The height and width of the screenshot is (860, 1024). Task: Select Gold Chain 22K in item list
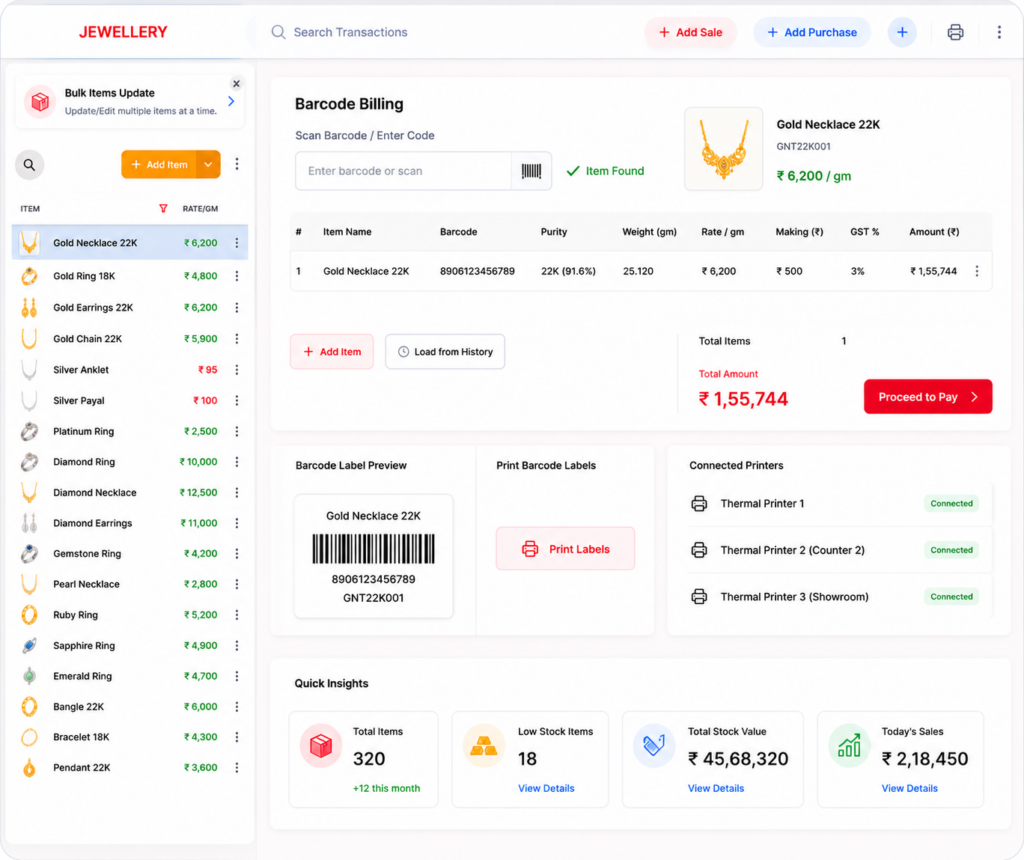click(x=130, y=338)
